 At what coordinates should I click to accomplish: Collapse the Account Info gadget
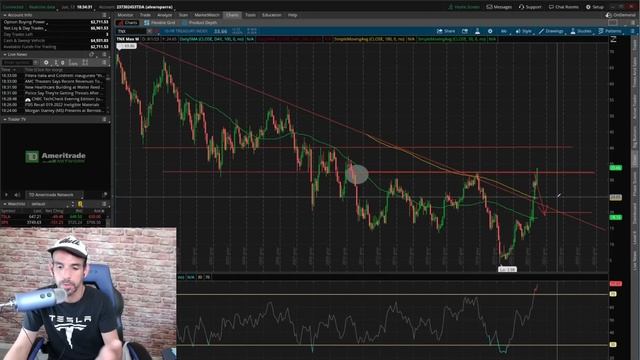pos(5,15)
